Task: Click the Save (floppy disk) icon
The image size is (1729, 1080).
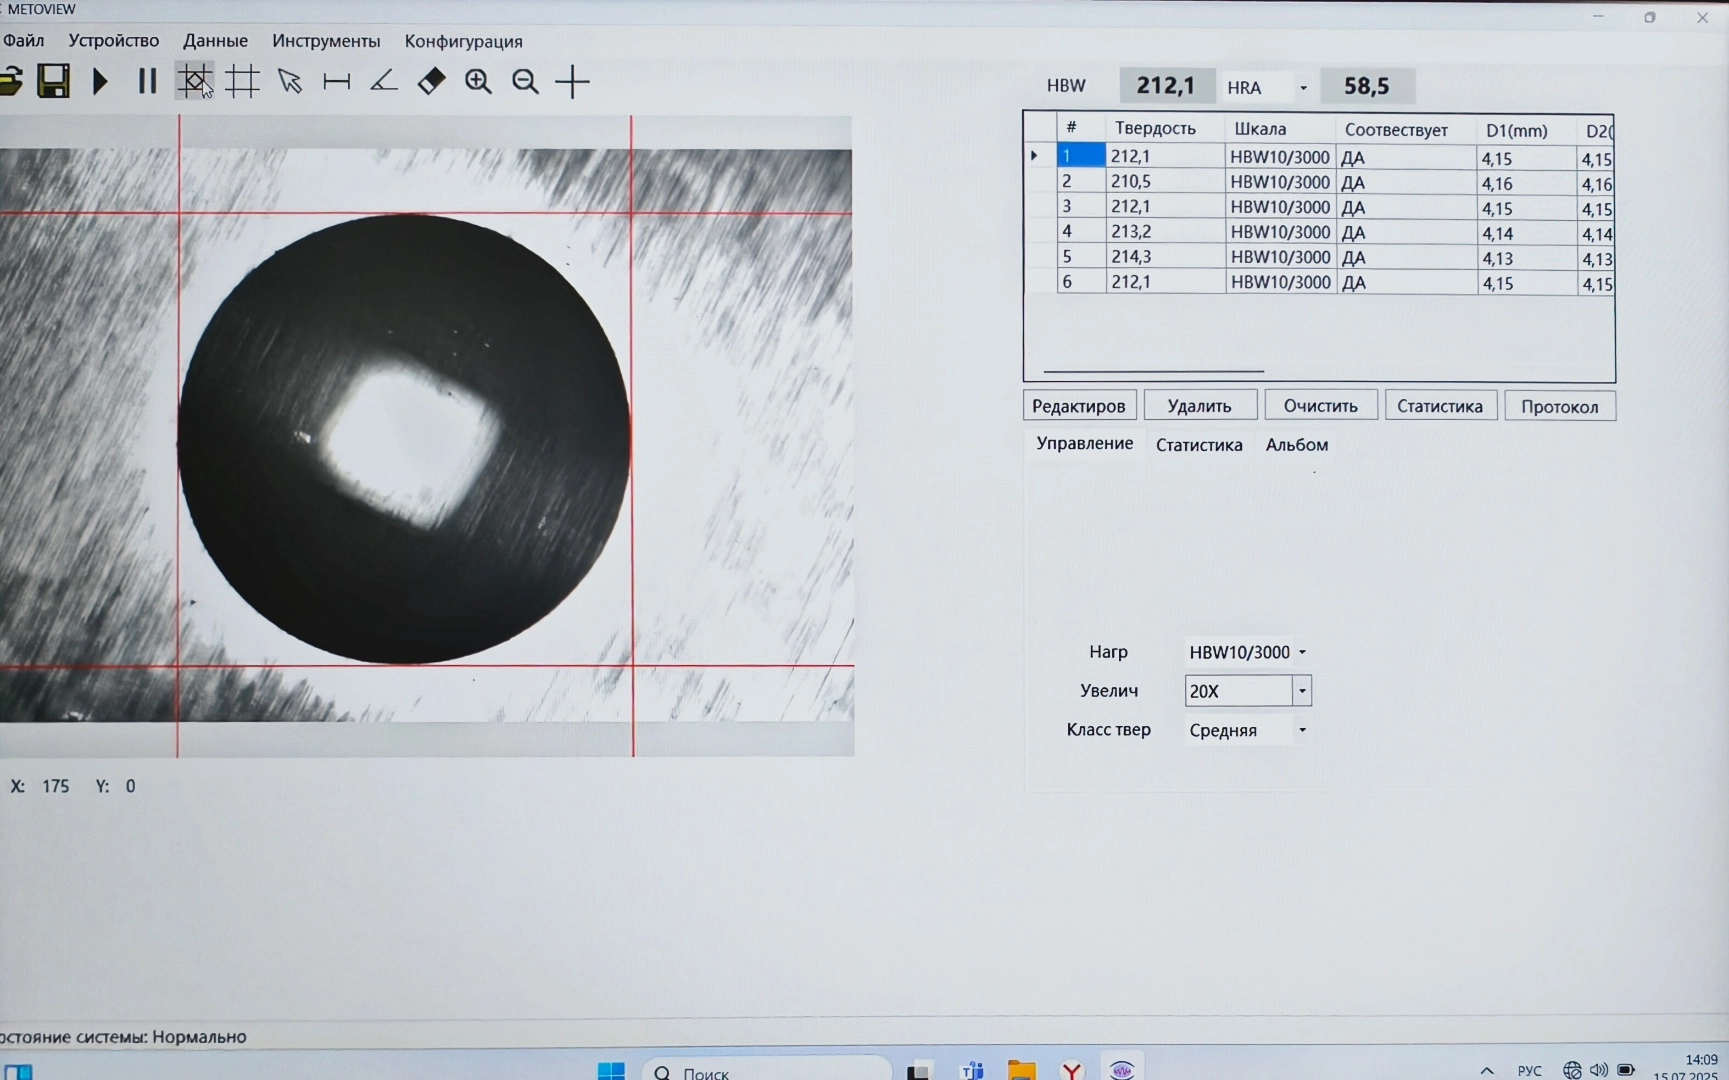Action: [x=53, y=81]
